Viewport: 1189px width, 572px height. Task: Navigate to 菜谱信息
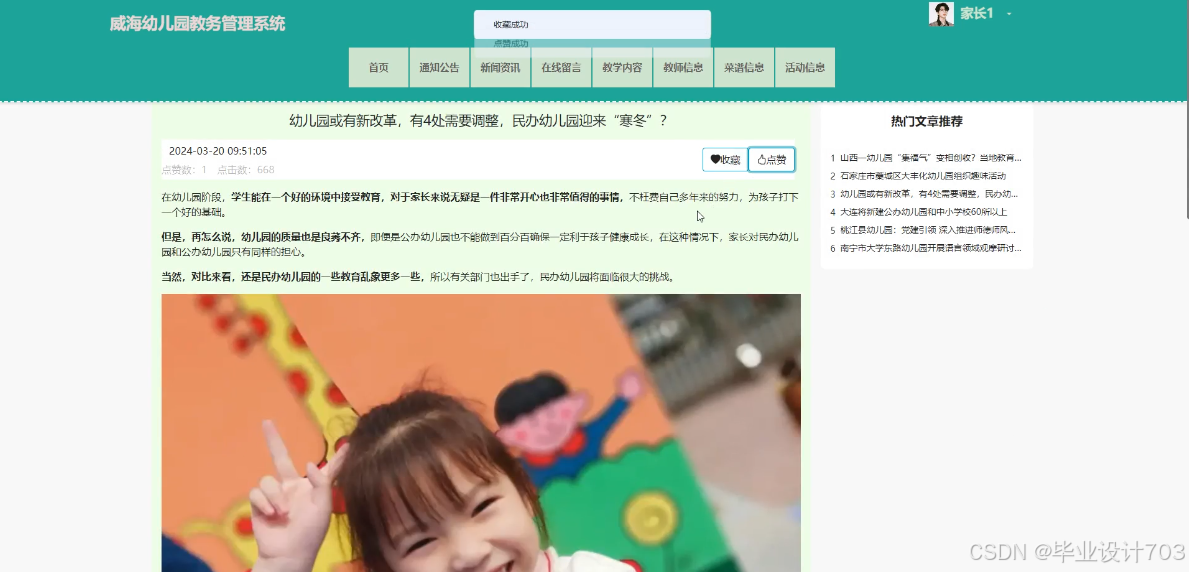744,68
